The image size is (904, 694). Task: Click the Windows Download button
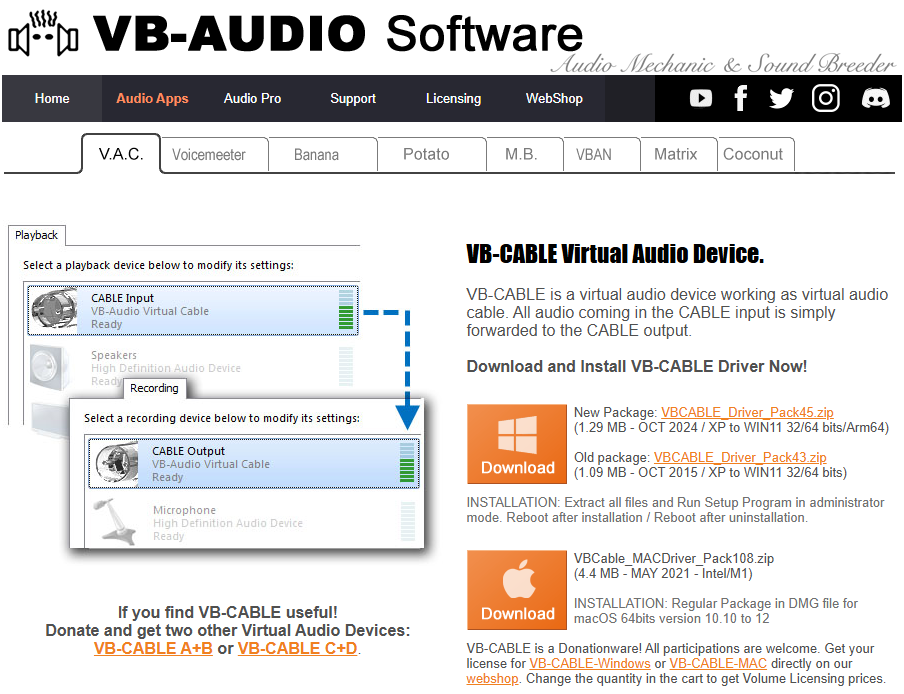pos(517,444)
